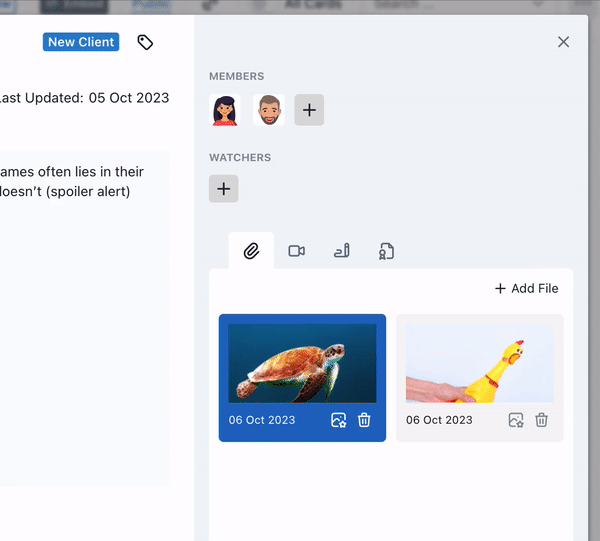
Task: Open the signature pen tab
Action: tap(341, 251)
